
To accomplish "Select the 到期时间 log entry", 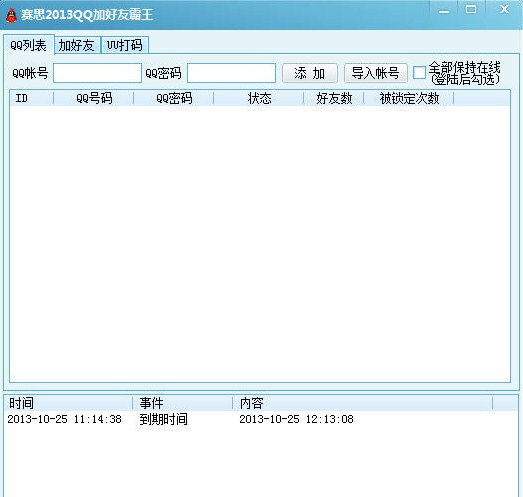I will [163, 419].
